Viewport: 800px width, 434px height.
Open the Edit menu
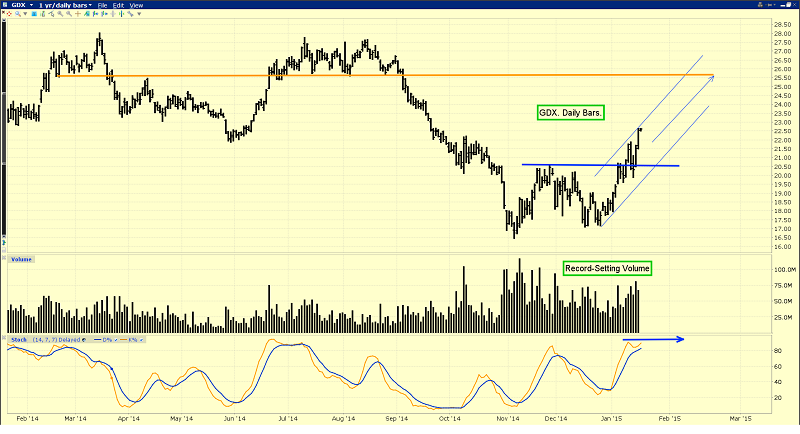pyautogui.click(x=120, y=5)
